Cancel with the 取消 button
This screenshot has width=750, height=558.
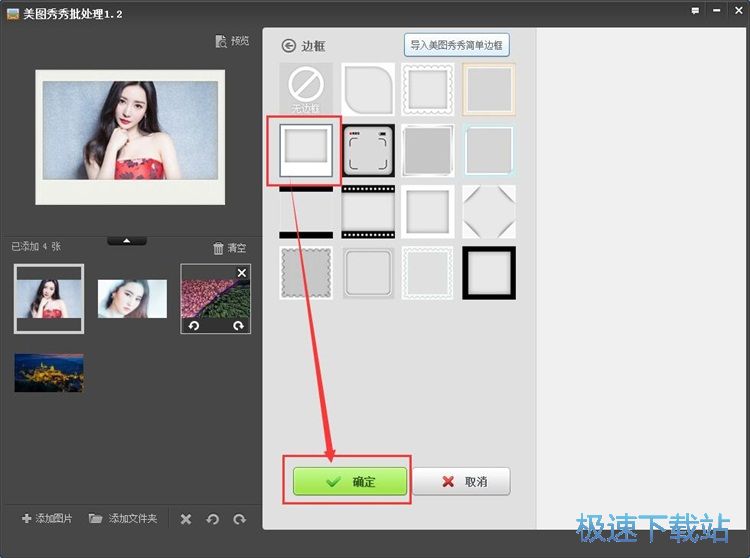tap(462, 481)
